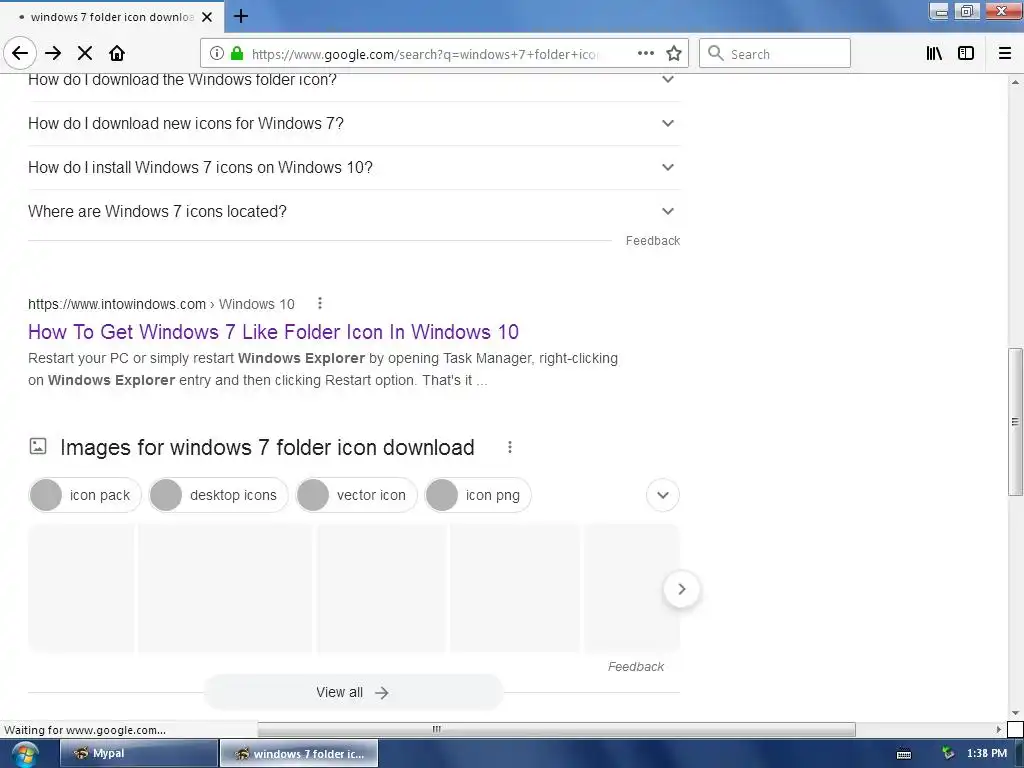Click the image icon beside 'Images for' heading

tap(38, 446)
